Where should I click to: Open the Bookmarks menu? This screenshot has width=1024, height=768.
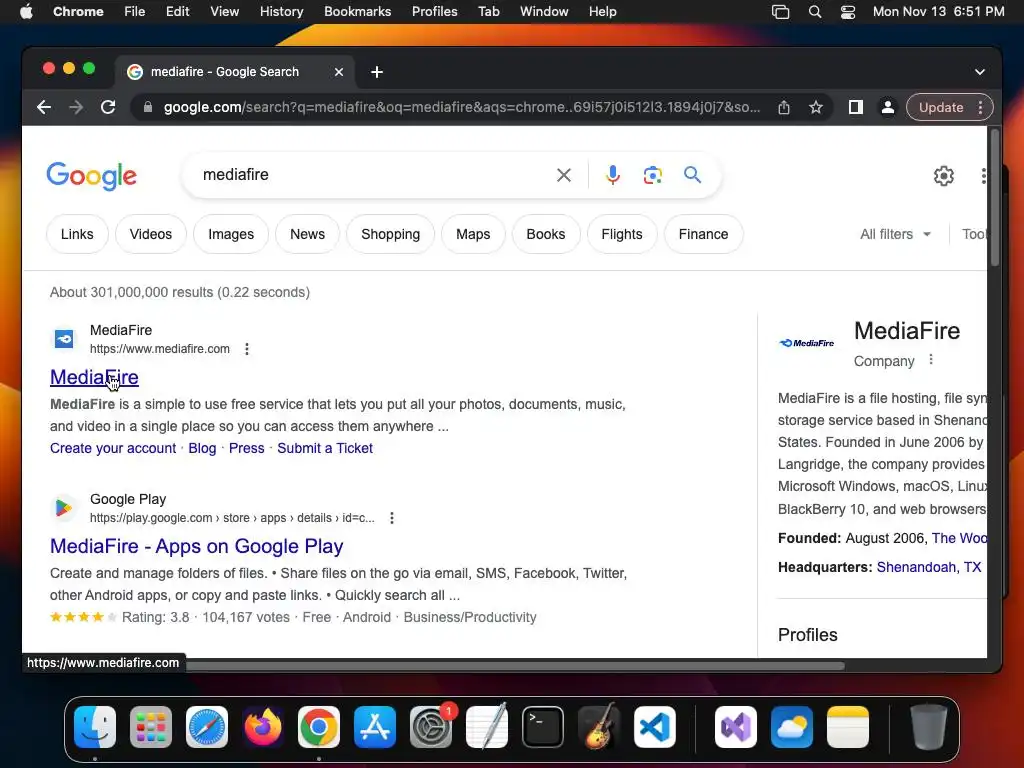[x=357, y=12]
